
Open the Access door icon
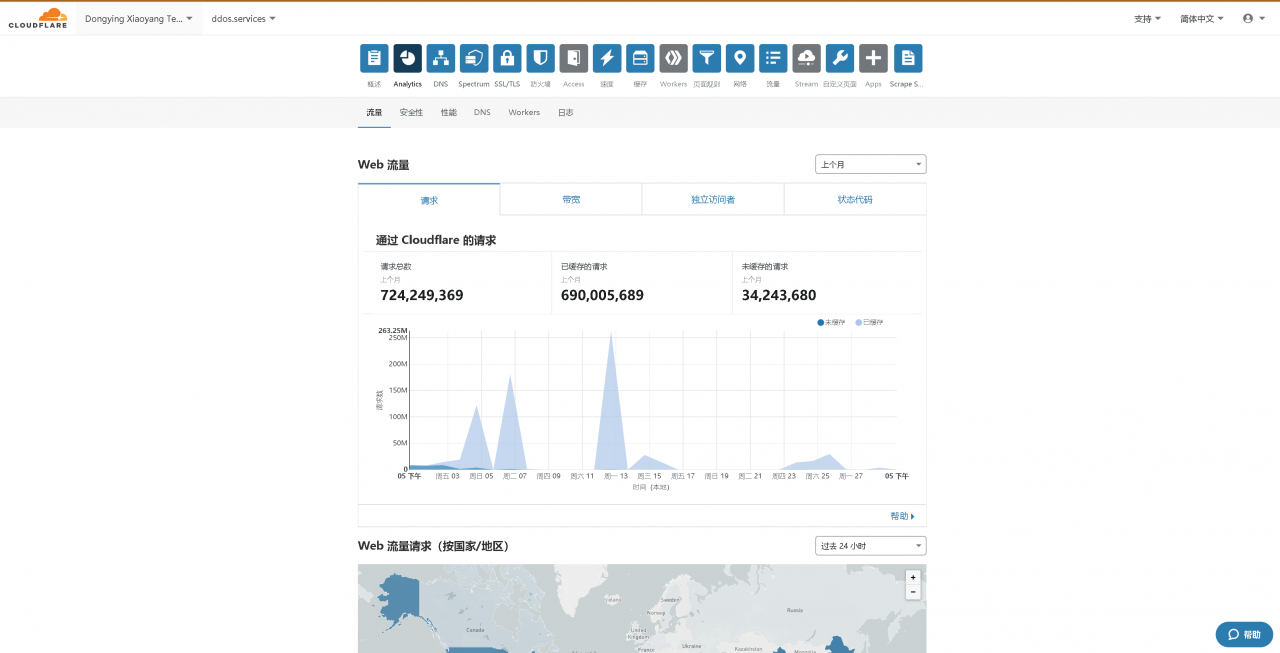[x=574, y=58]
